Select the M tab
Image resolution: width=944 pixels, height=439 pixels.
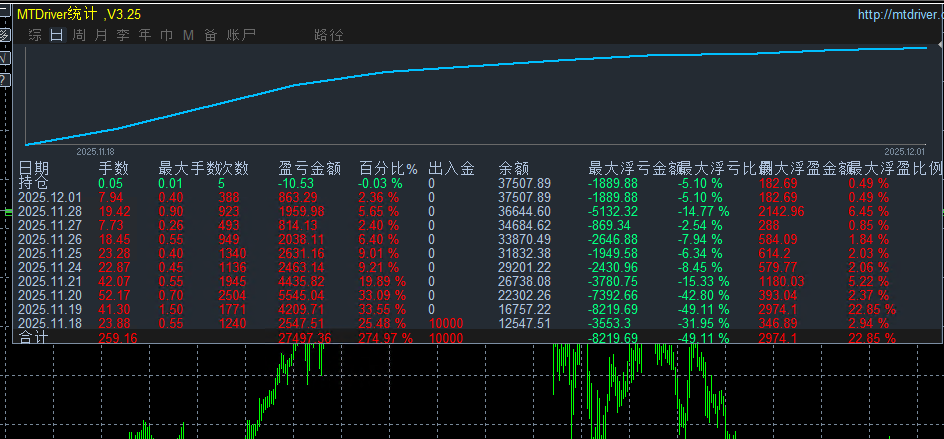[188, 35]
